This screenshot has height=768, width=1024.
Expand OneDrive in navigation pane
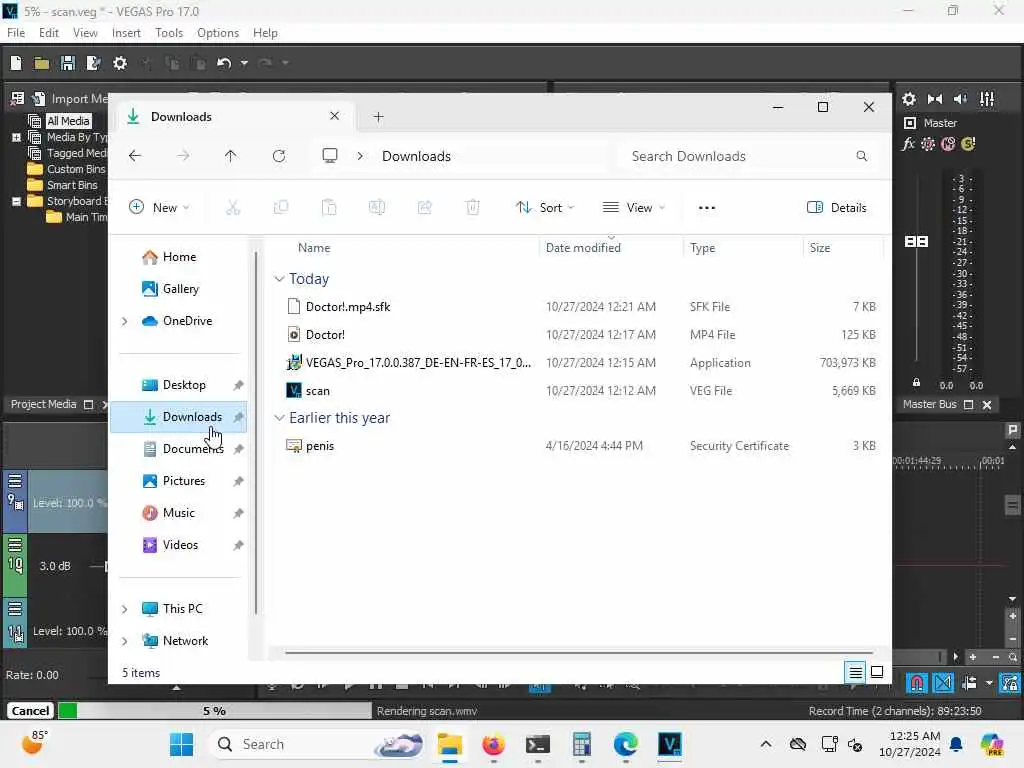point(125,321)
